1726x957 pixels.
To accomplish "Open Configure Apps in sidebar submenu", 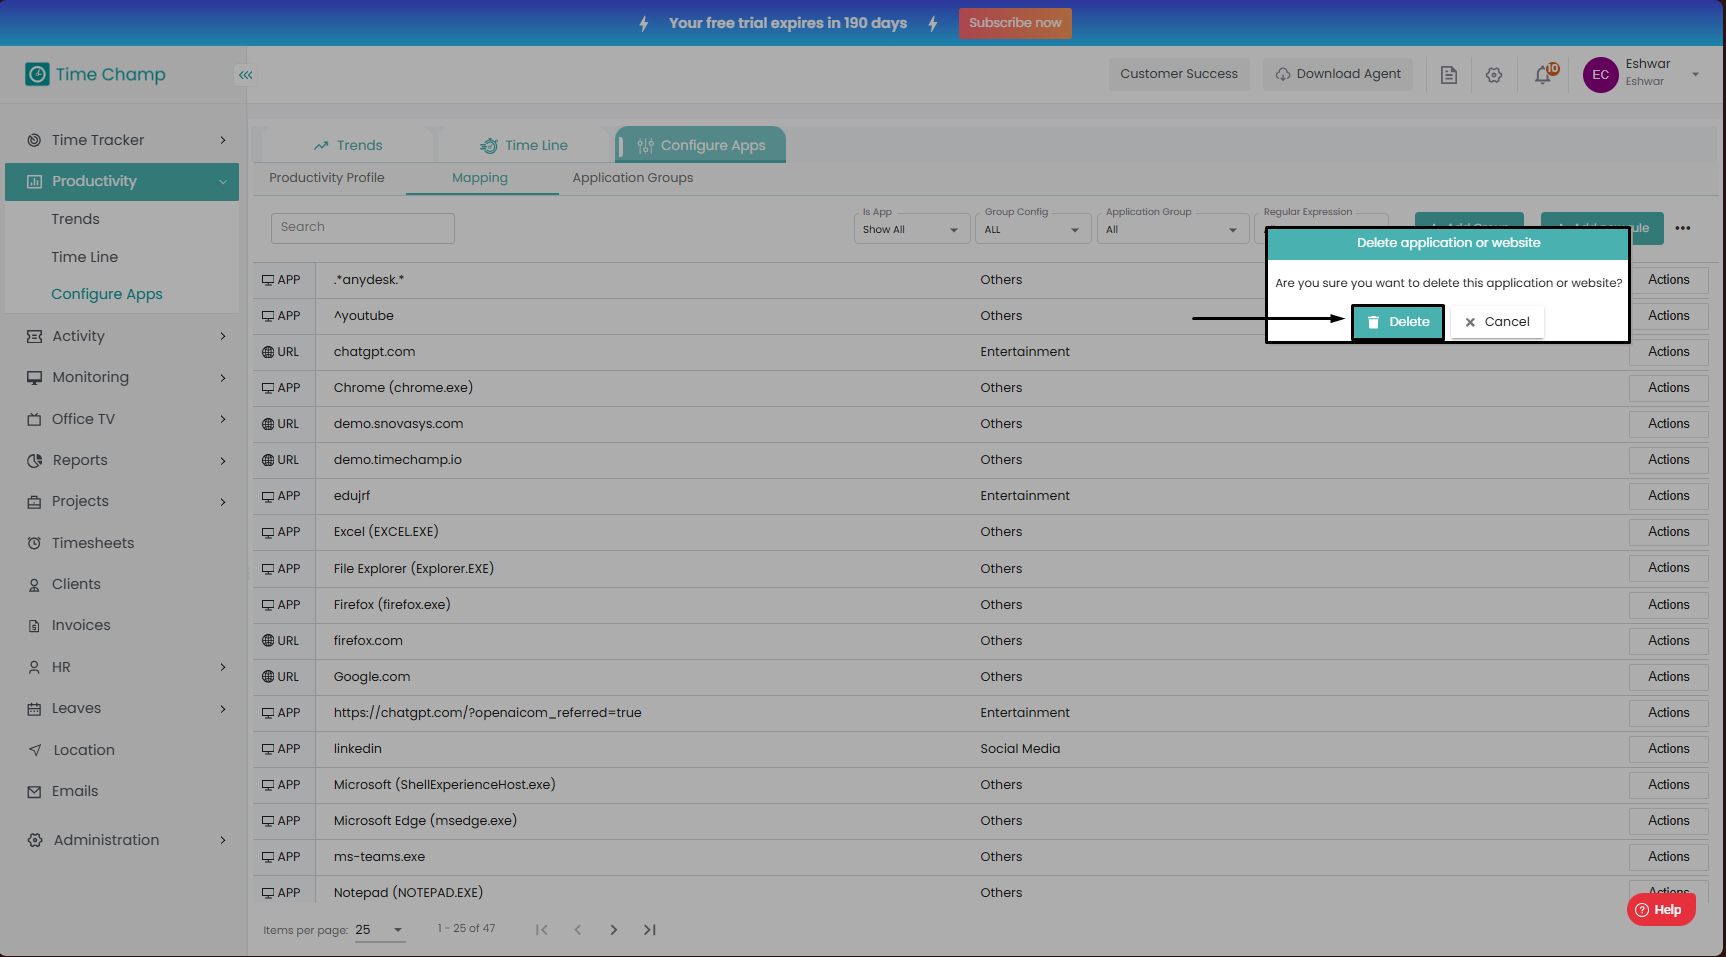I will (107, 294).
